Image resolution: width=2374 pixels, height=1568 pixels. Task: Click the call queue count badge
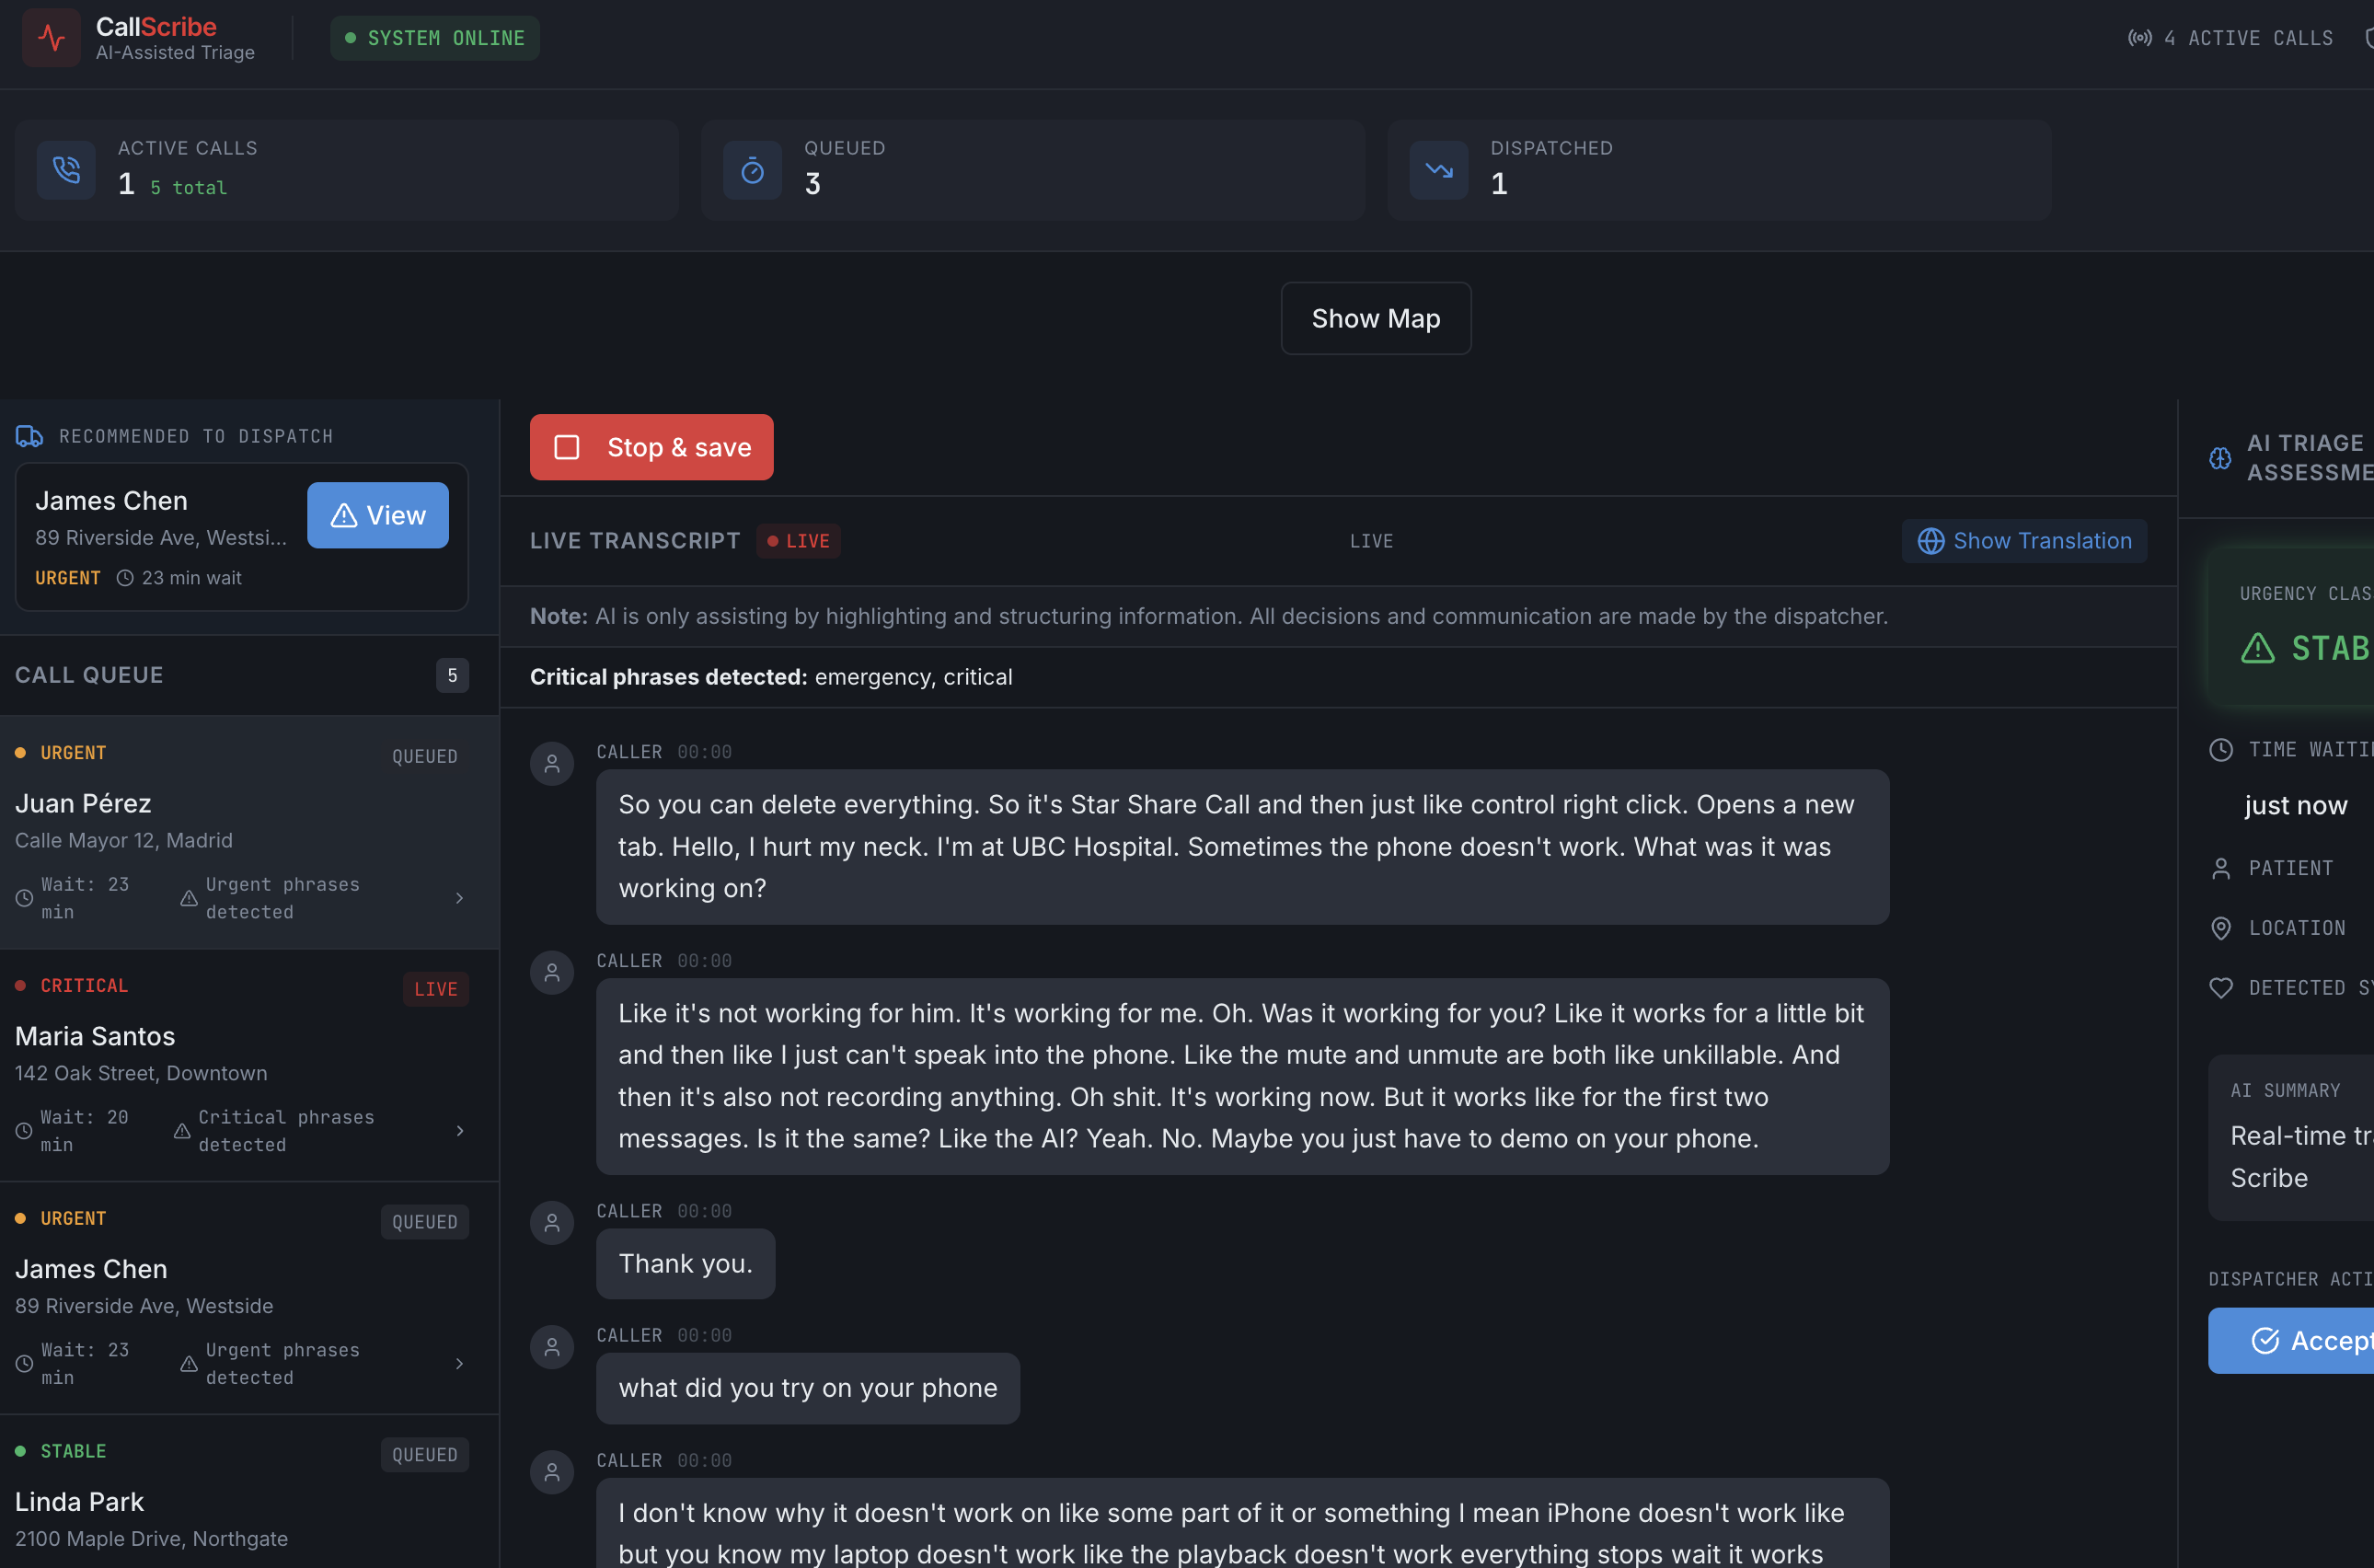tap(452, 675)
